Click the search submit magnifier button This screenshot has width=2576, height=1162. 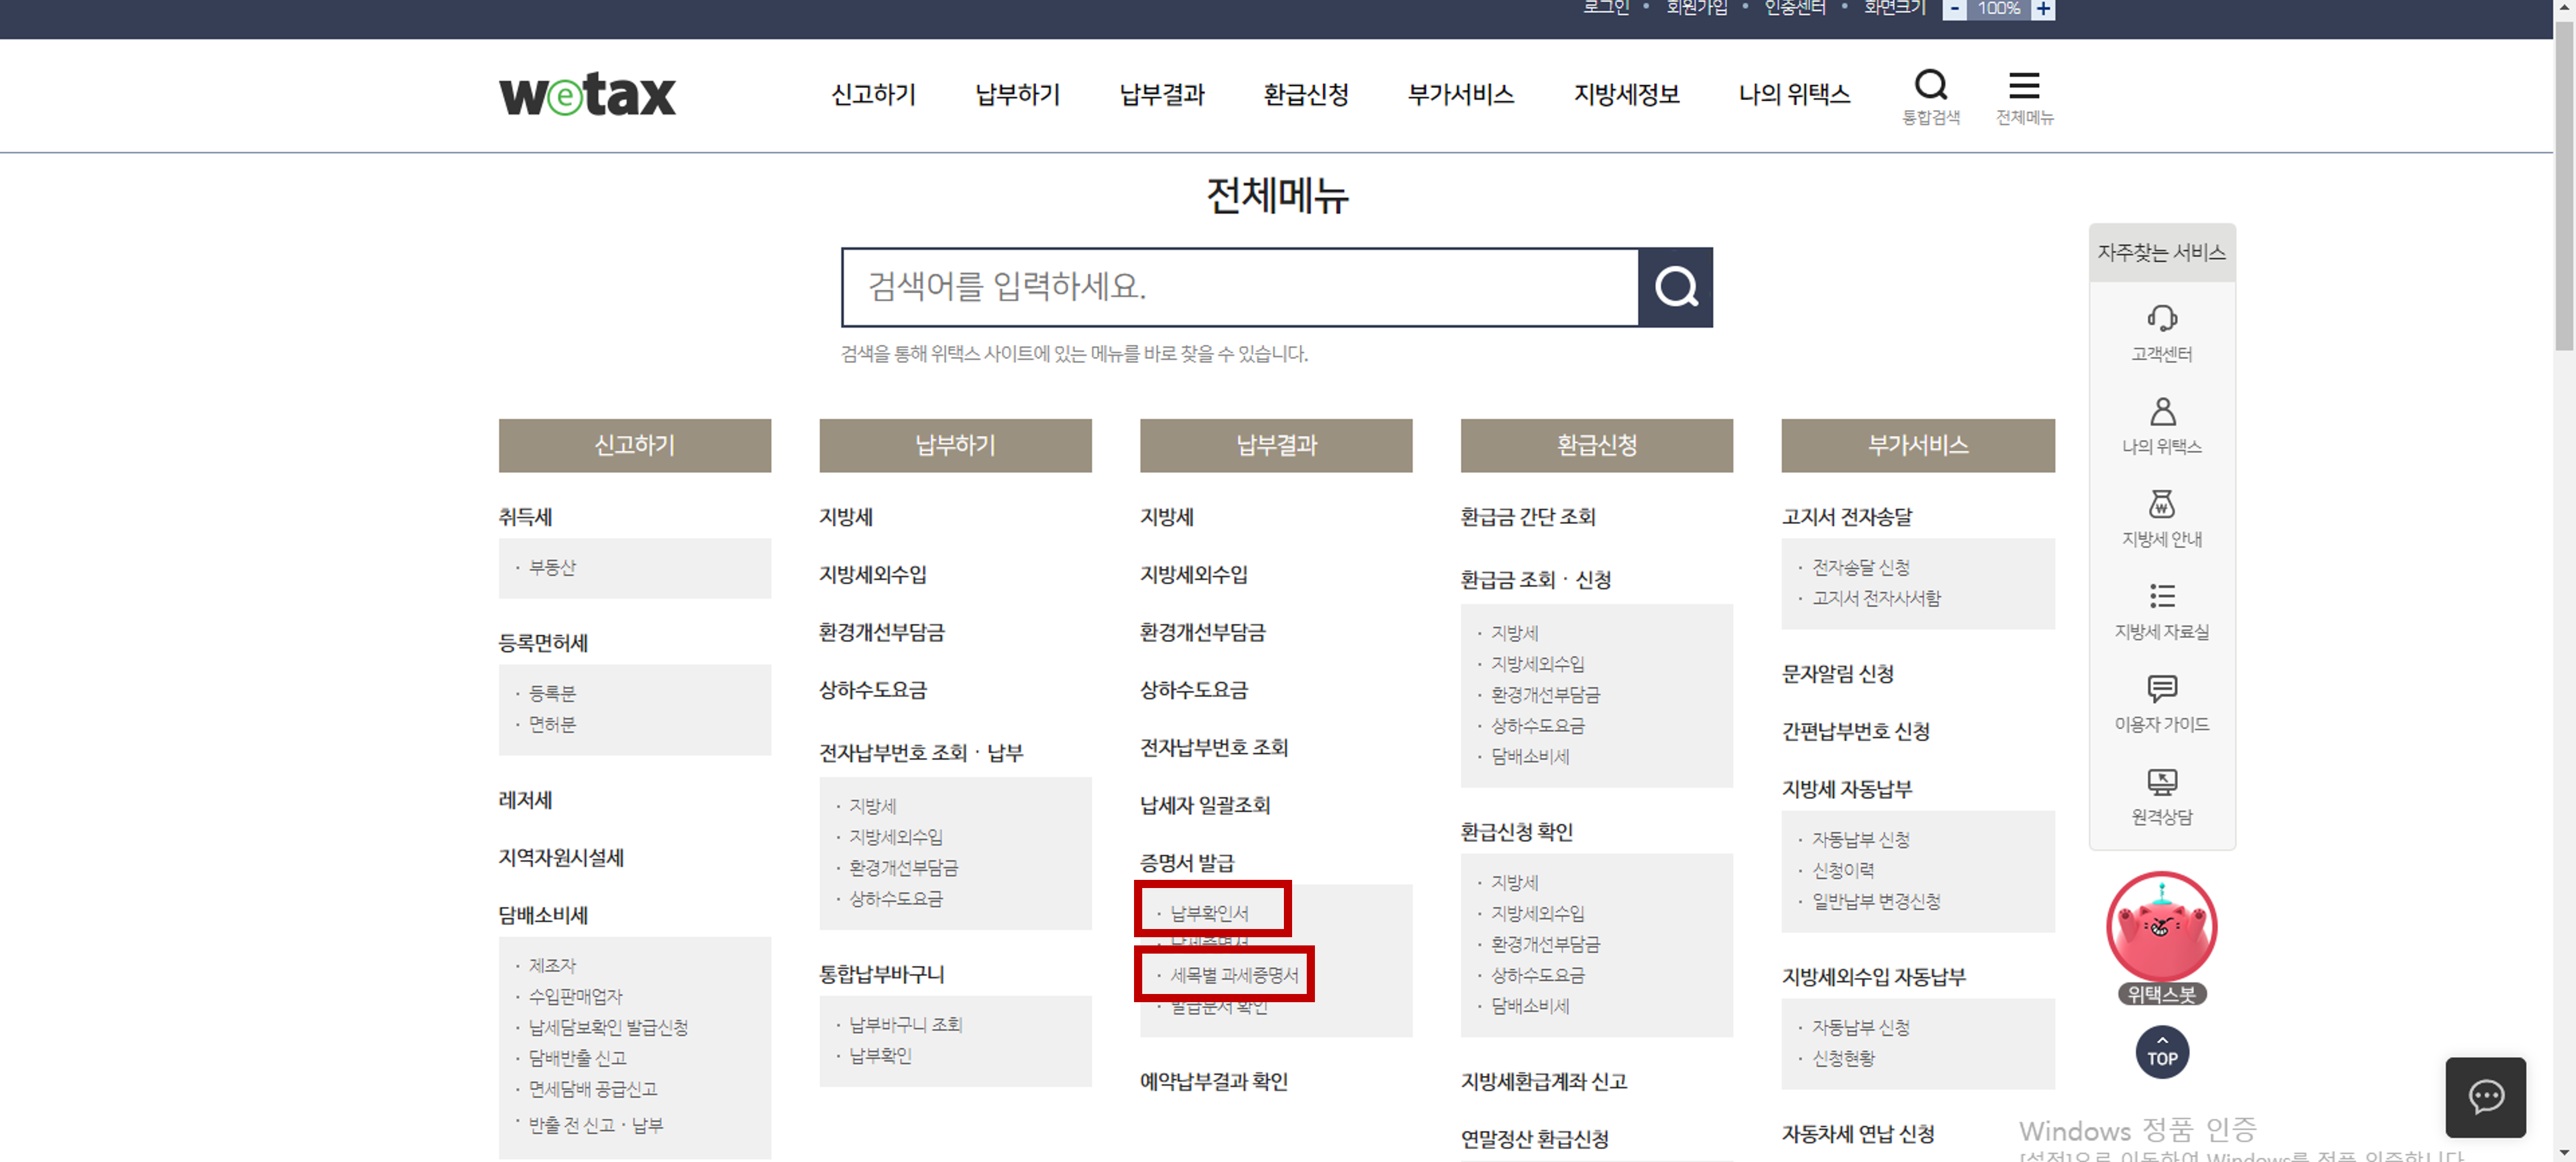[x=1675, y=287]
